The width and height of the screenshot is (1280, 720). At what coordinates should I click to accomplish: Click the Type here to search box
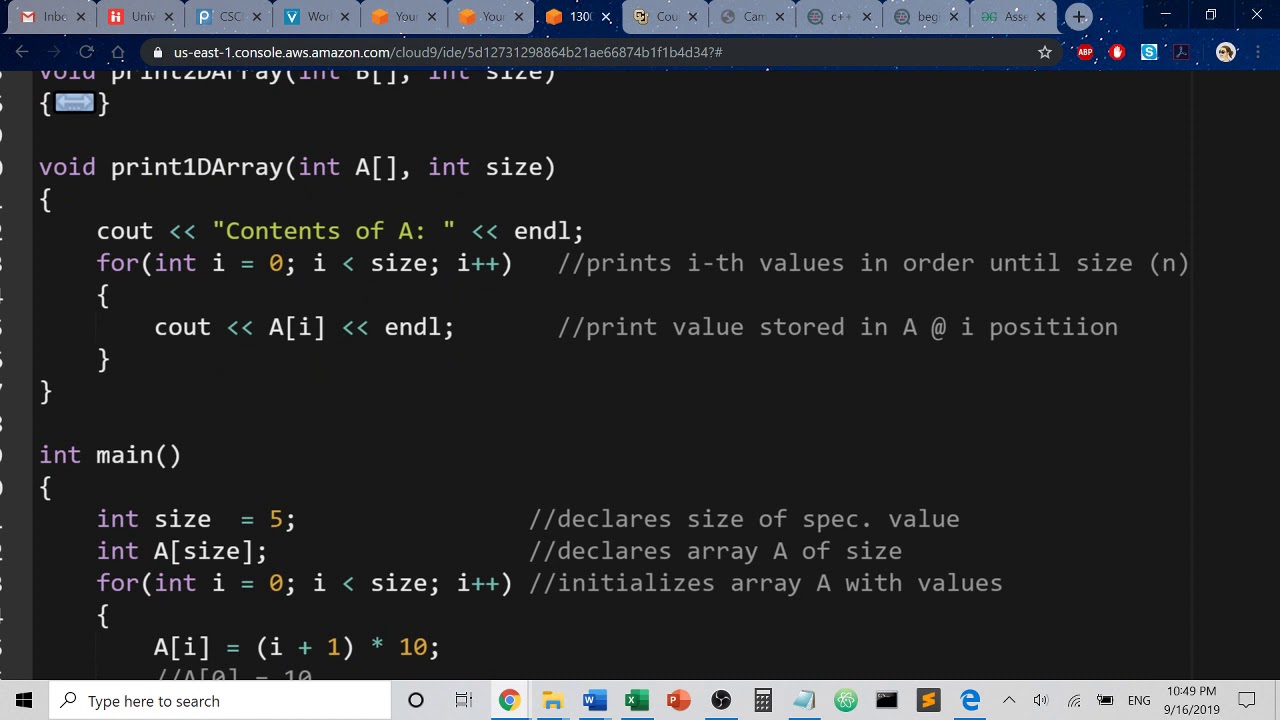click(x=220, y=700)
